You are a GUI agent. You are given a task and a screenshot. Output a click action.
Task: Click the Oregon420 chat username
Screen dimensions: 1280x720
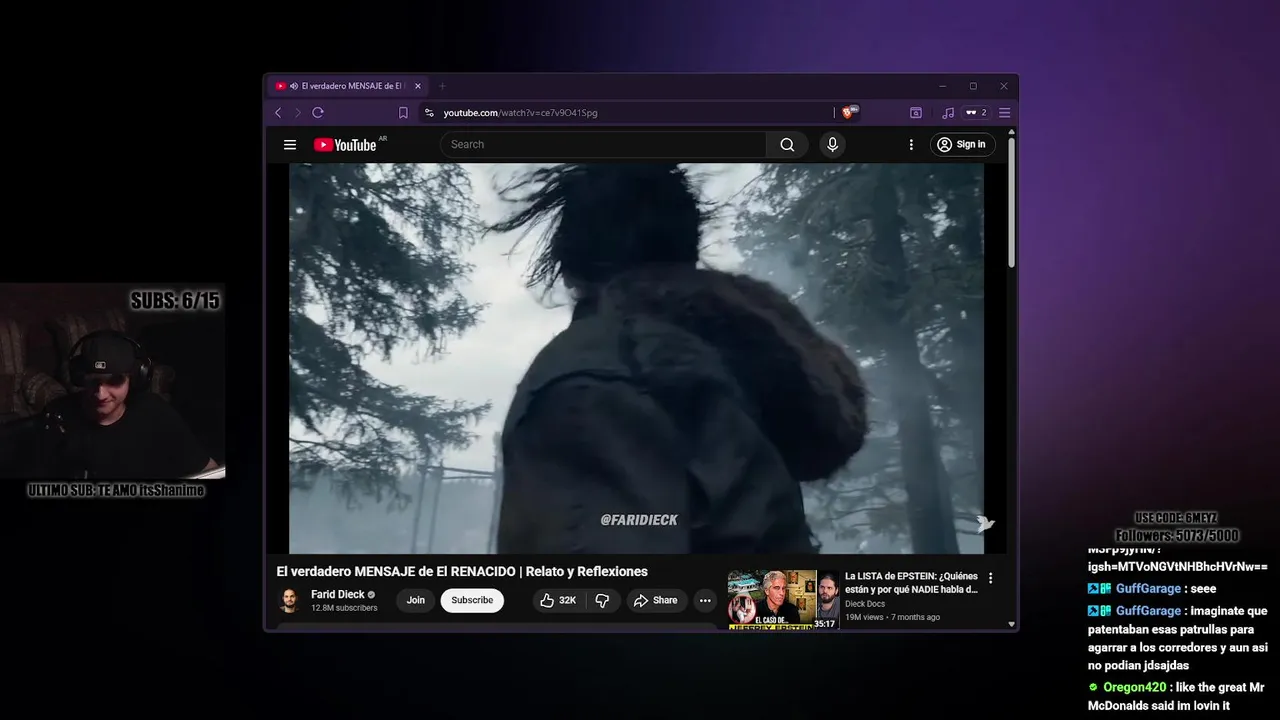point(1135,687)
